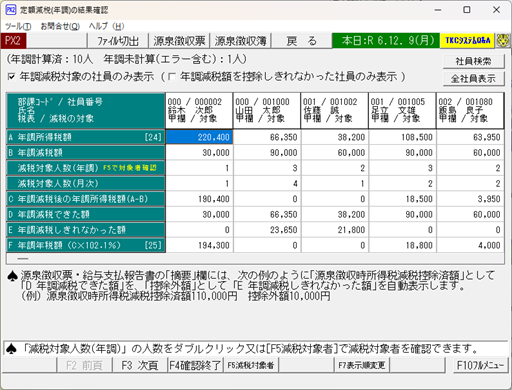Click the 63,950 cell
The height and width of the screenshot is (390, 512).
point(470,137)
